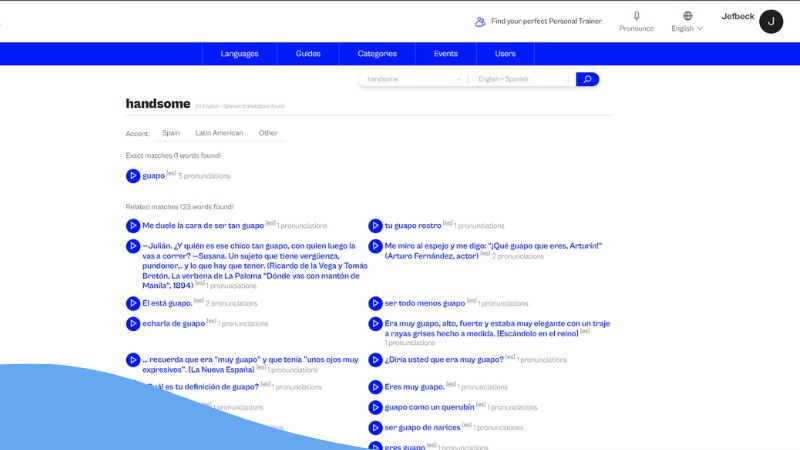
Task: Open the Guides menu
Action: (x=308, y=54)
